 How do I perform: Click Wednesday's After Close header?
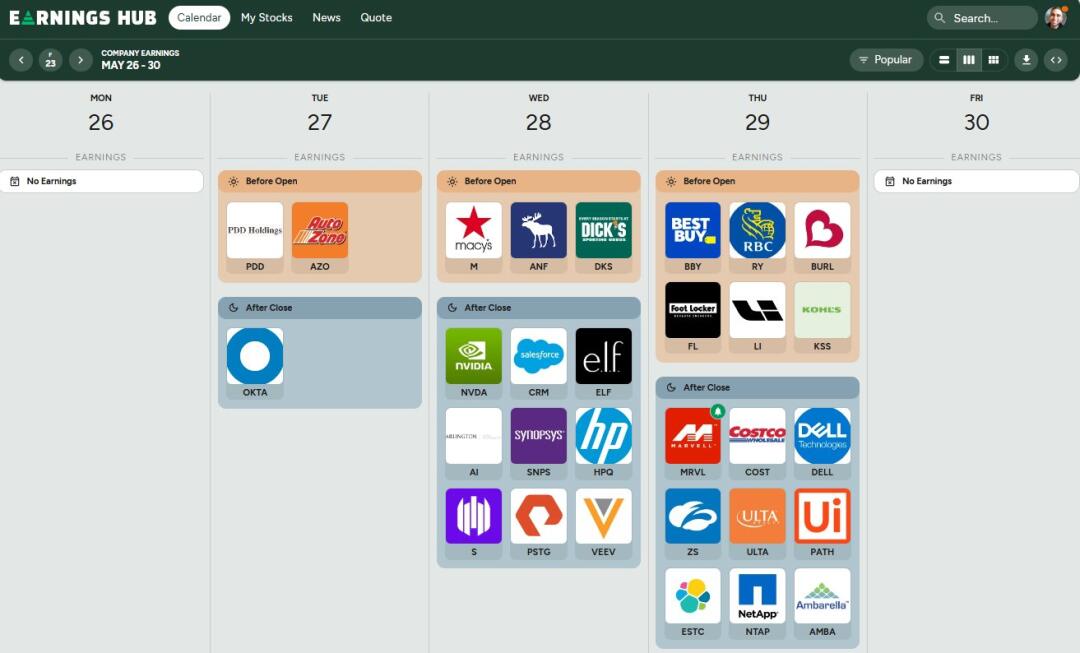click(x=539, y=308)
